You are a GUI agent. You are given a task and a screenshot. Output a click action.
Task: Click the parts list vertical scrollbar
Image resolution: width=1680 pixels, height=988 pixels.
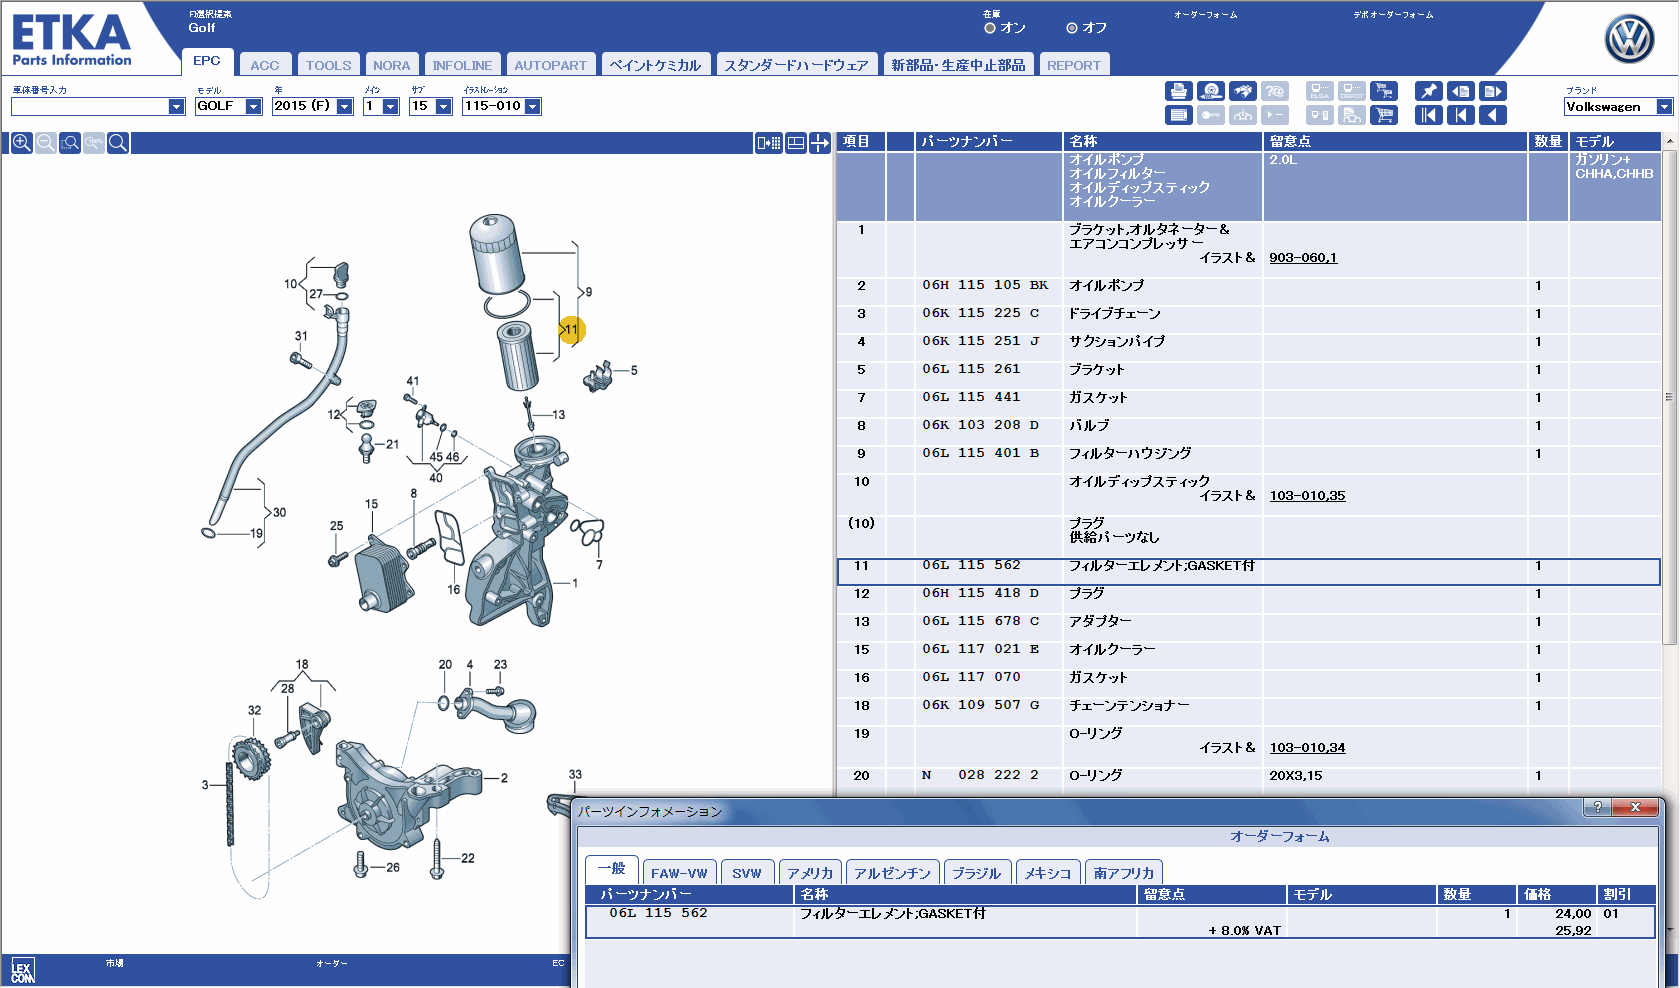point(1669,397)
